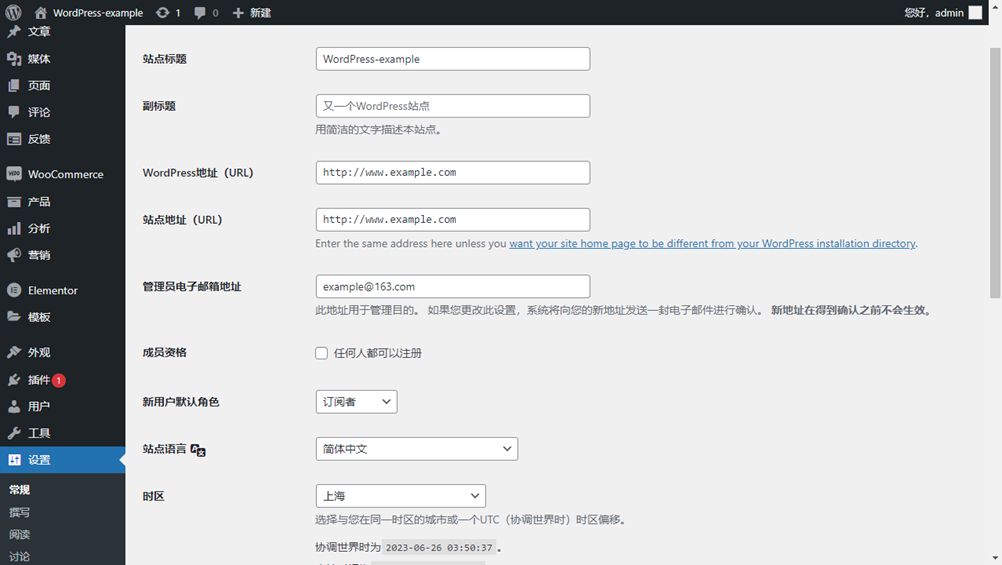Viewport: 1002px width, 565px height.
Task: Click the translation icon beside 站点语言
Action: (x=198, y=450)
